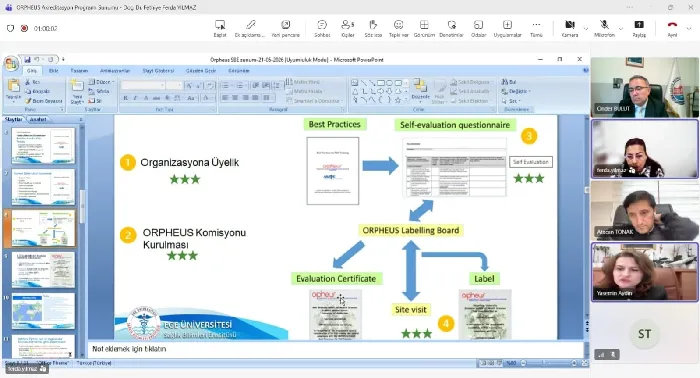Share content with the Paylaş button
Image resolution: width=700 pixels, height=378 pixels.
click(639, 28)
